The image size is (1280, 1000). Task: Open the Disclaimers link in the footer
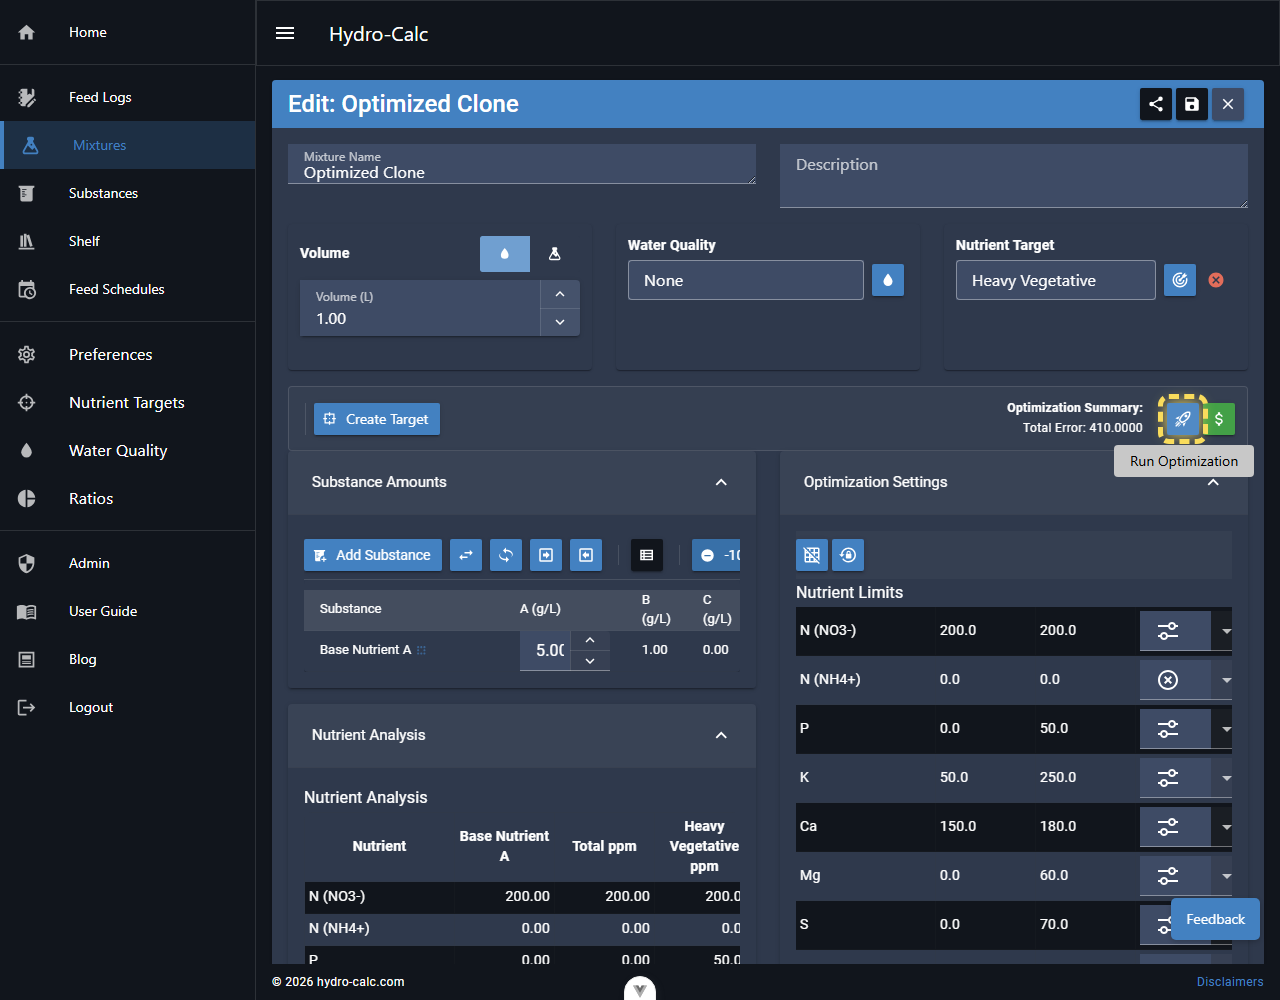(x=1230, y=982)
